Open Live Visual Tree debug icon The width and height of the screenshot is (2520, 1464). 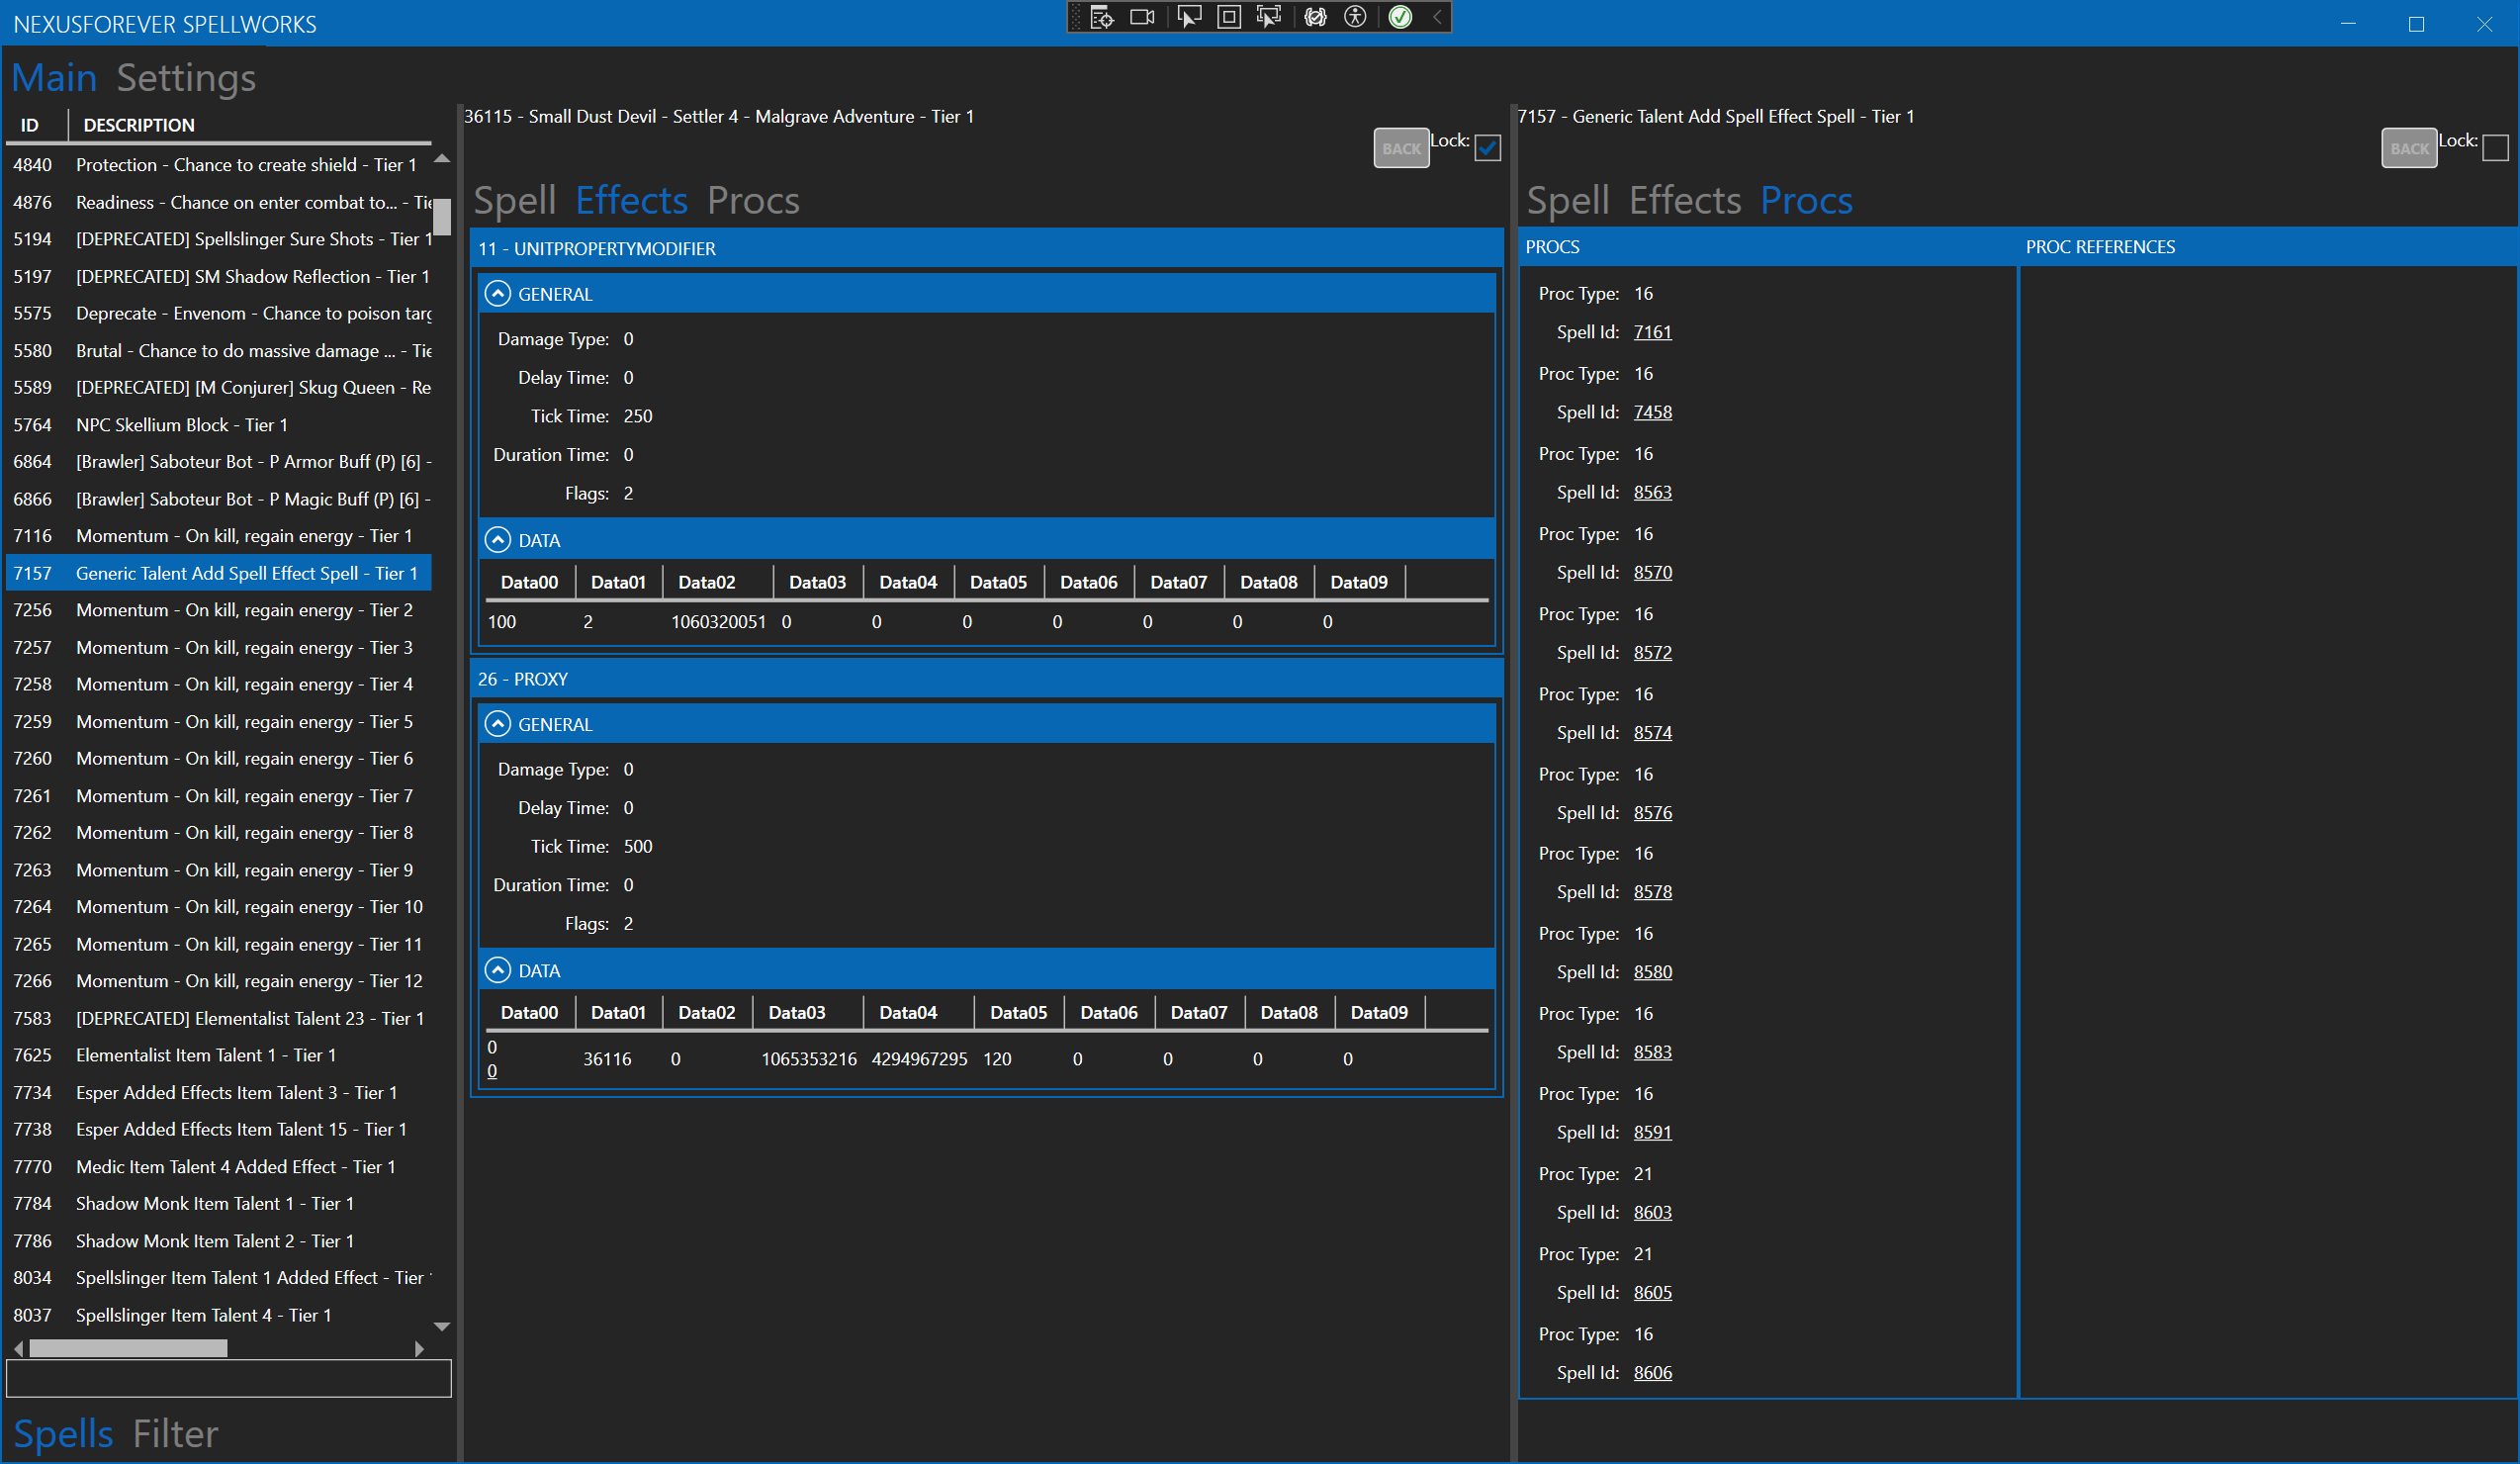1102,17
